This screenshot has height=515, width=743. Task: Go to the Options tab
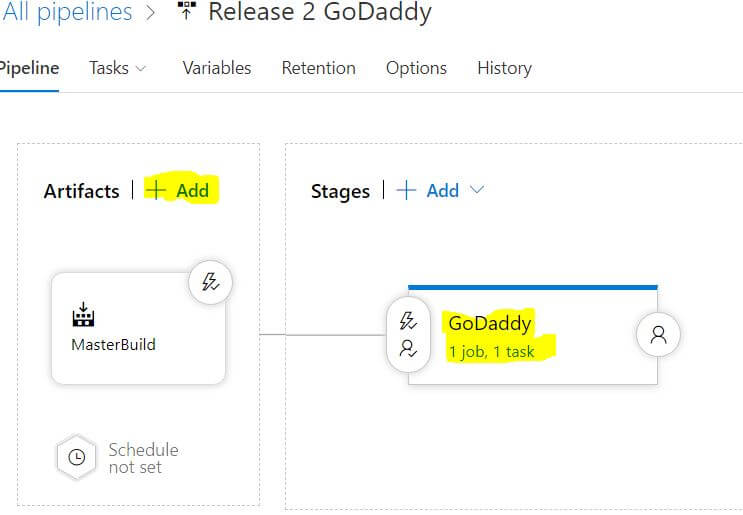pyautogui.click(x=416, y=68)
